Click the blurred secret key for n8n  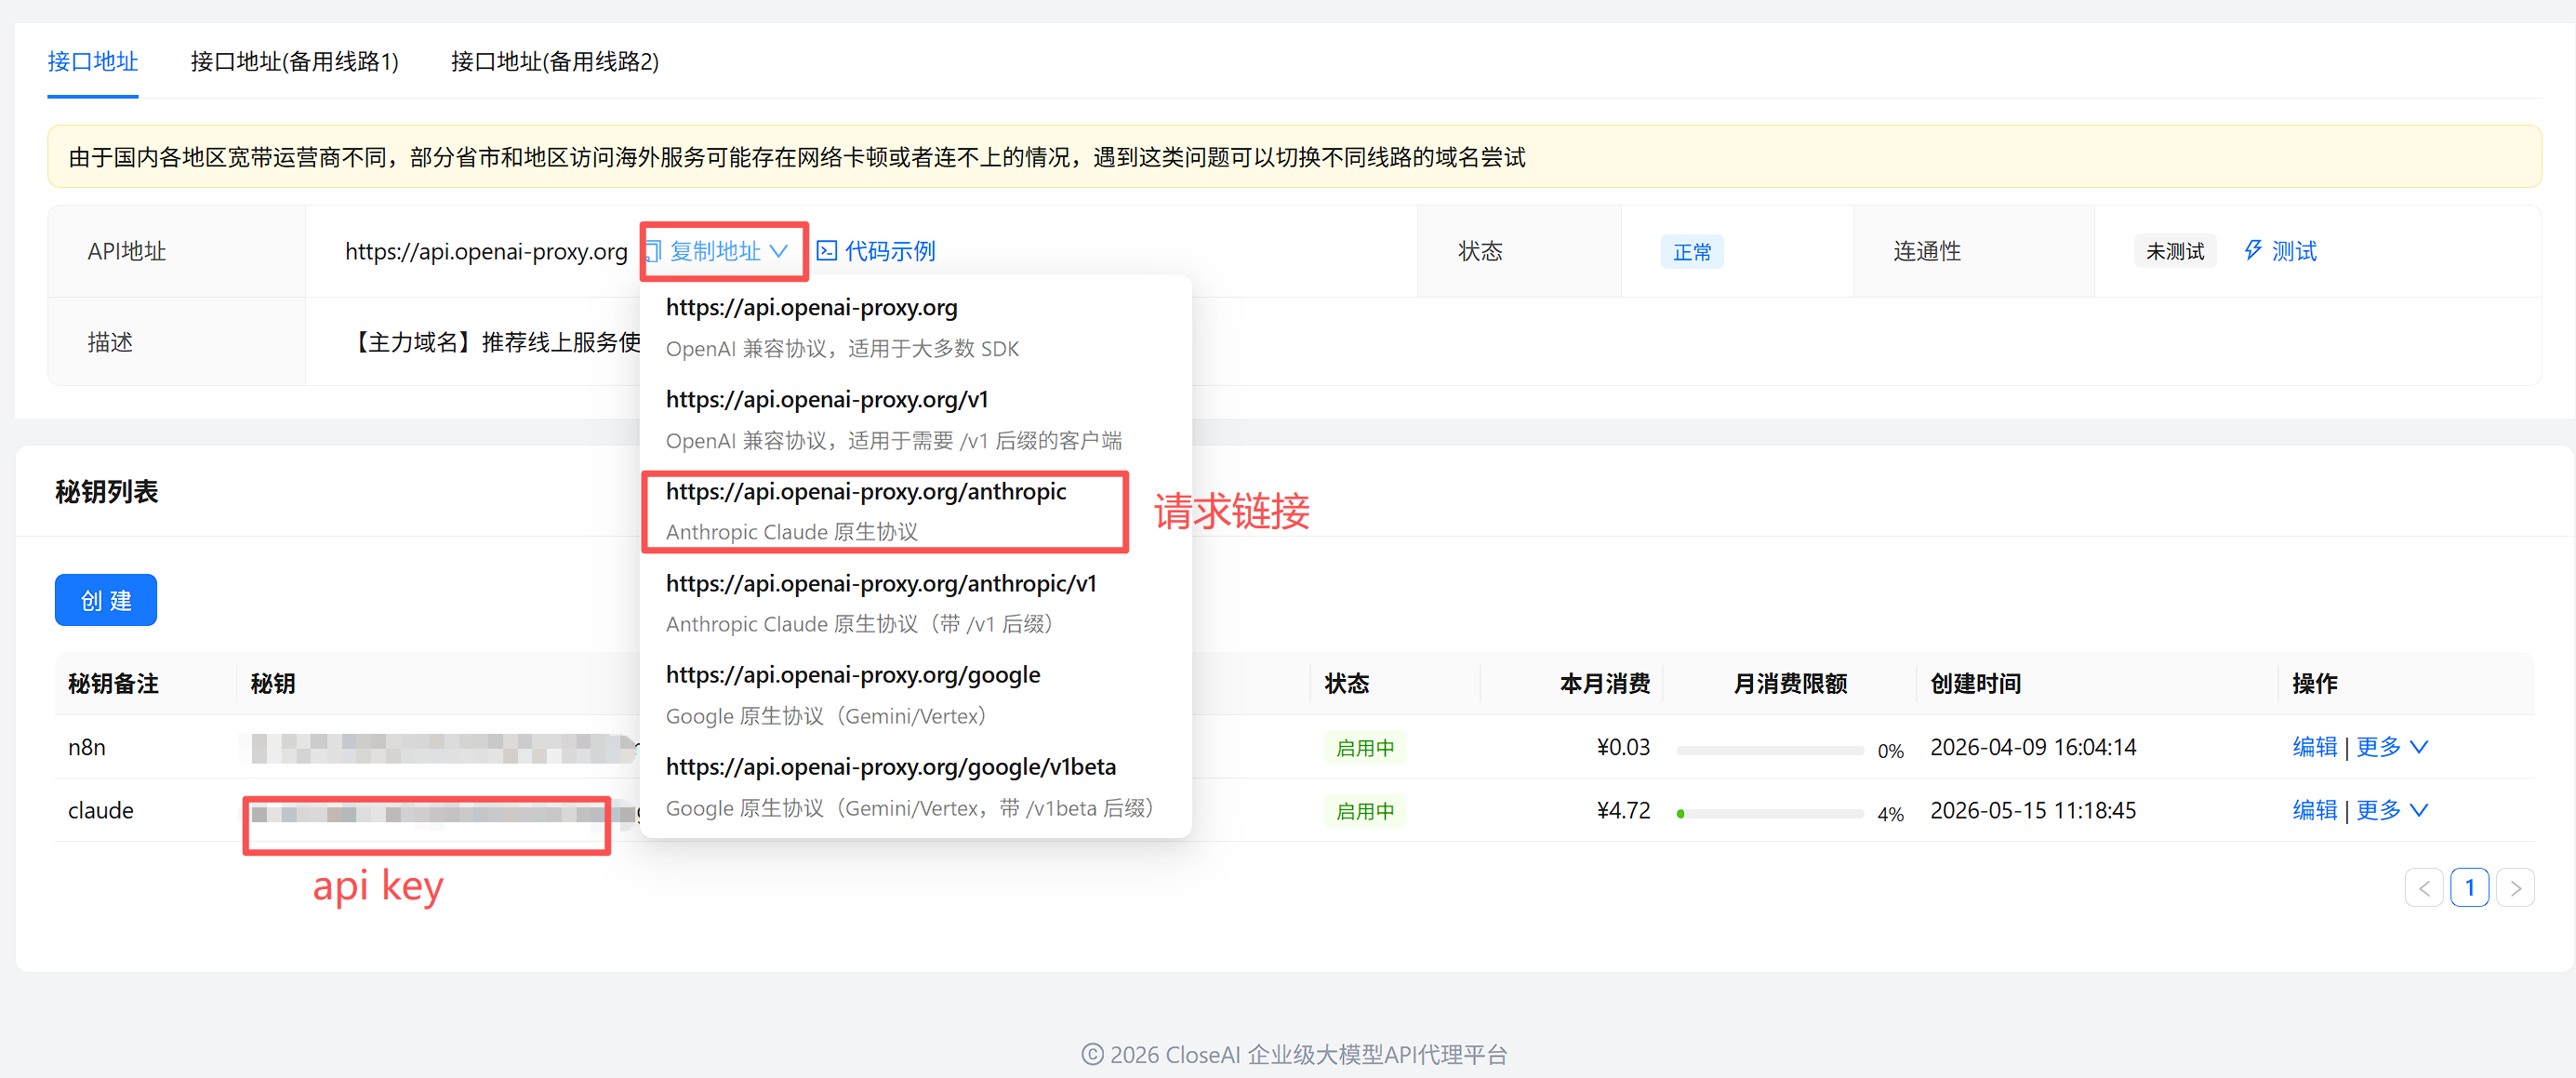[442, 748]
